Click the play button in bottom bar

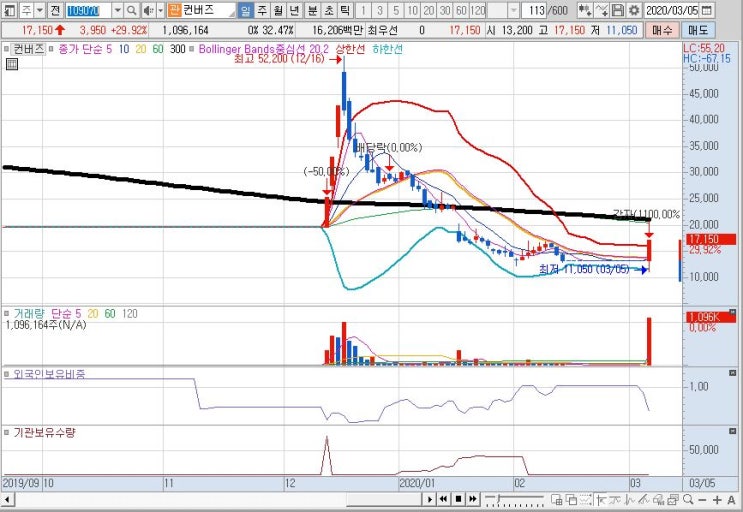[430, 499]
